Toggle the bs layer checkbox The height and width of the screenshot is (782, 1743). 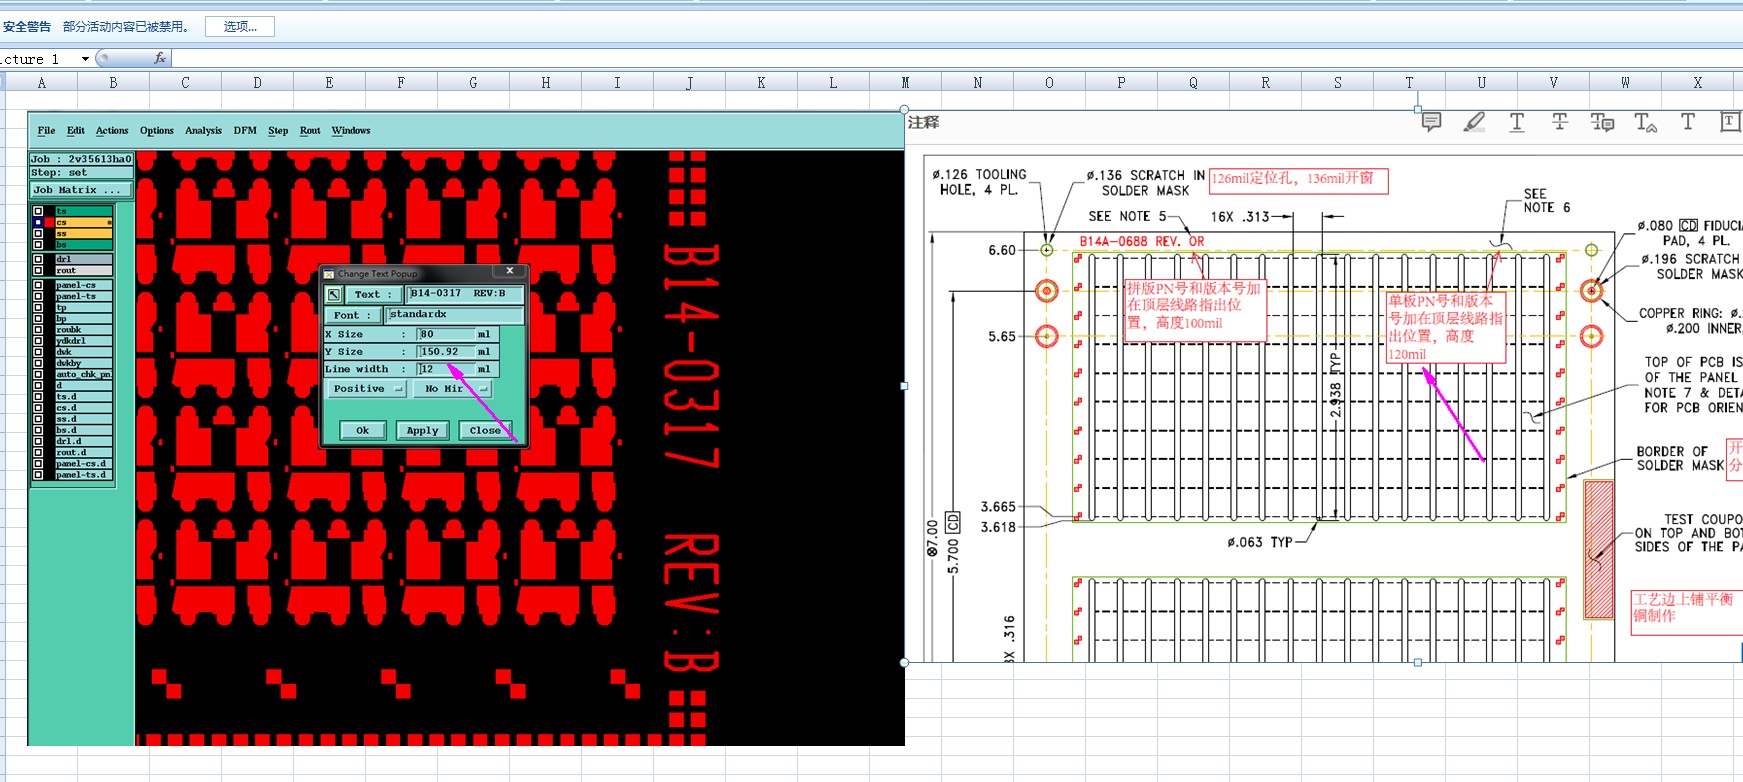[38, 244]
